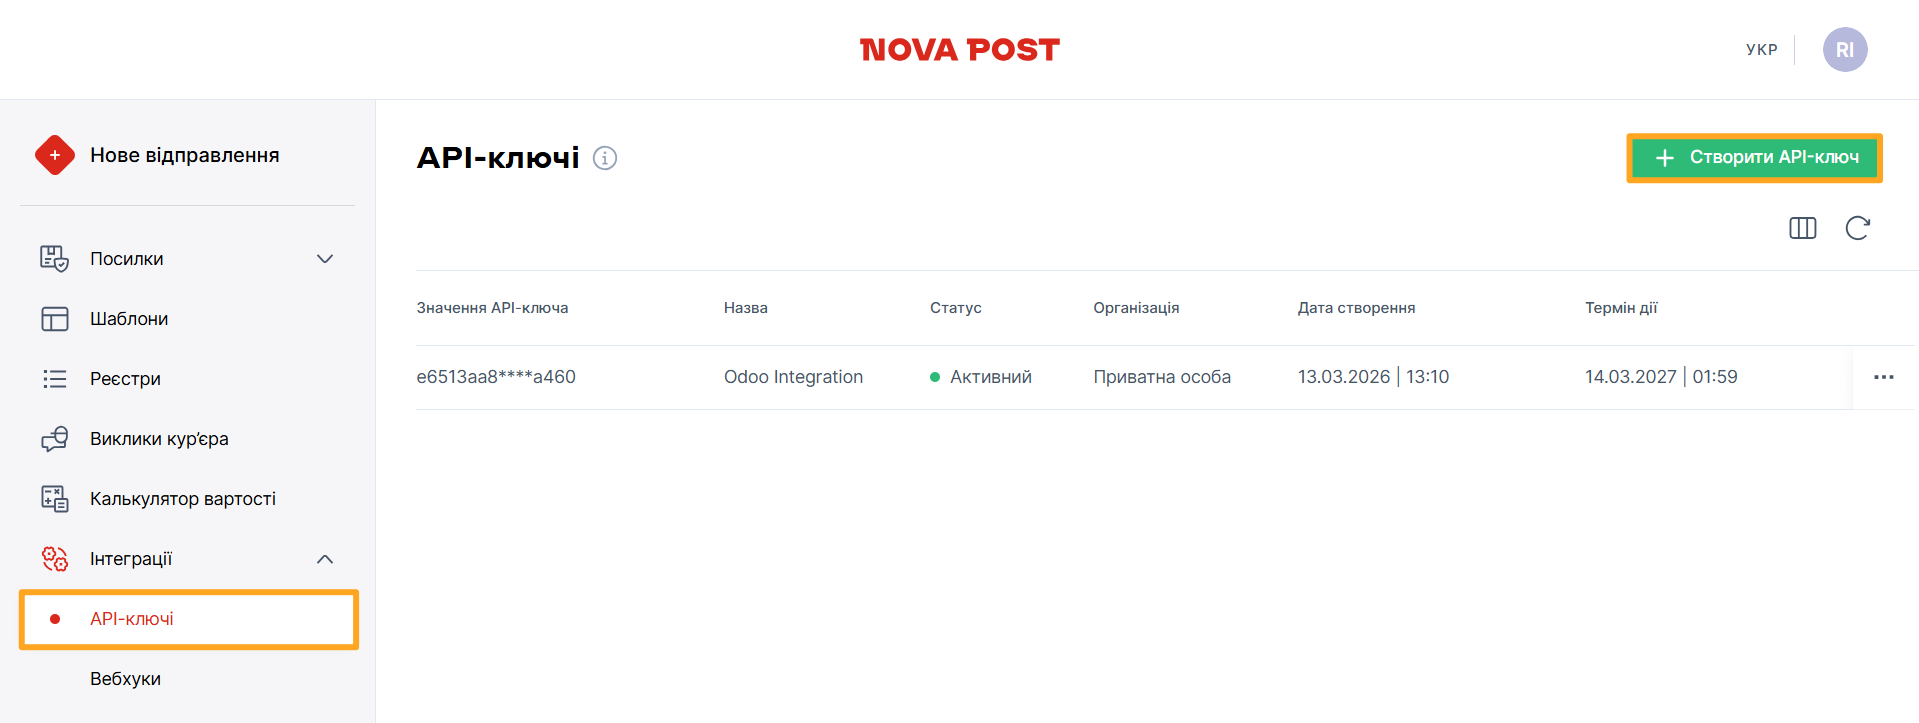The width and height of the screenshot is (1919, 723).
Task: Collapse the Інтеграції chevron
Action: pyautogui.click(x=325, y=559)
